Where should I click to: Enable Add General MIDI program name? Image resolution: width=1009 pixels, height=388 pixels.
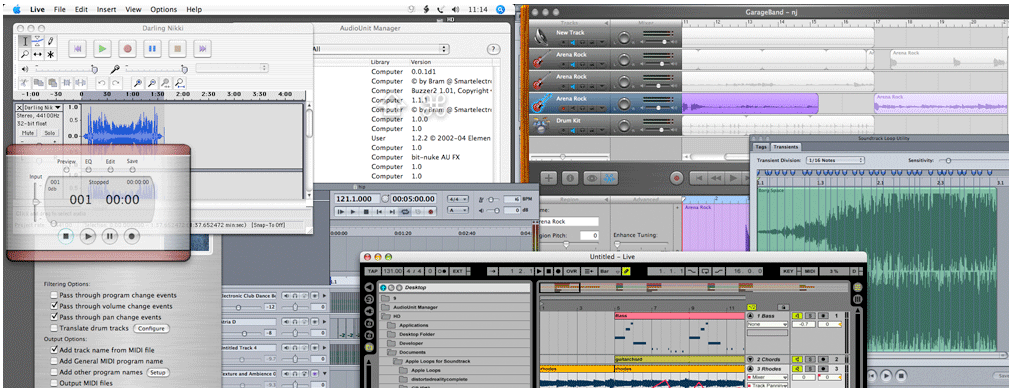tap(54, 361)
